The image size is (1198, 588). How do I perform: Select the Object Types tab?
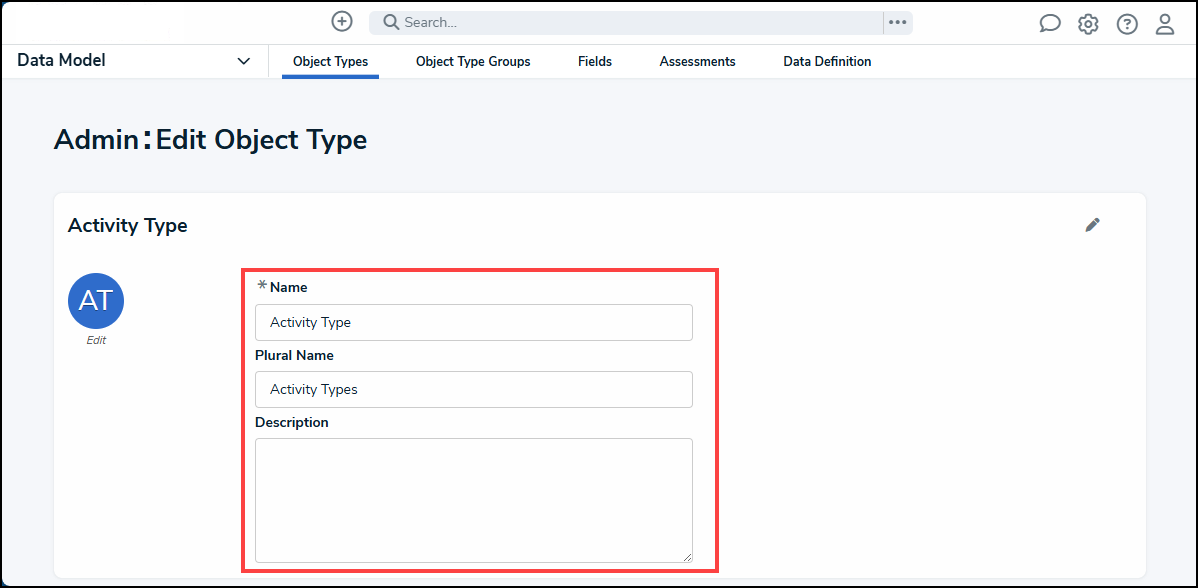click(x=330, y=61)
